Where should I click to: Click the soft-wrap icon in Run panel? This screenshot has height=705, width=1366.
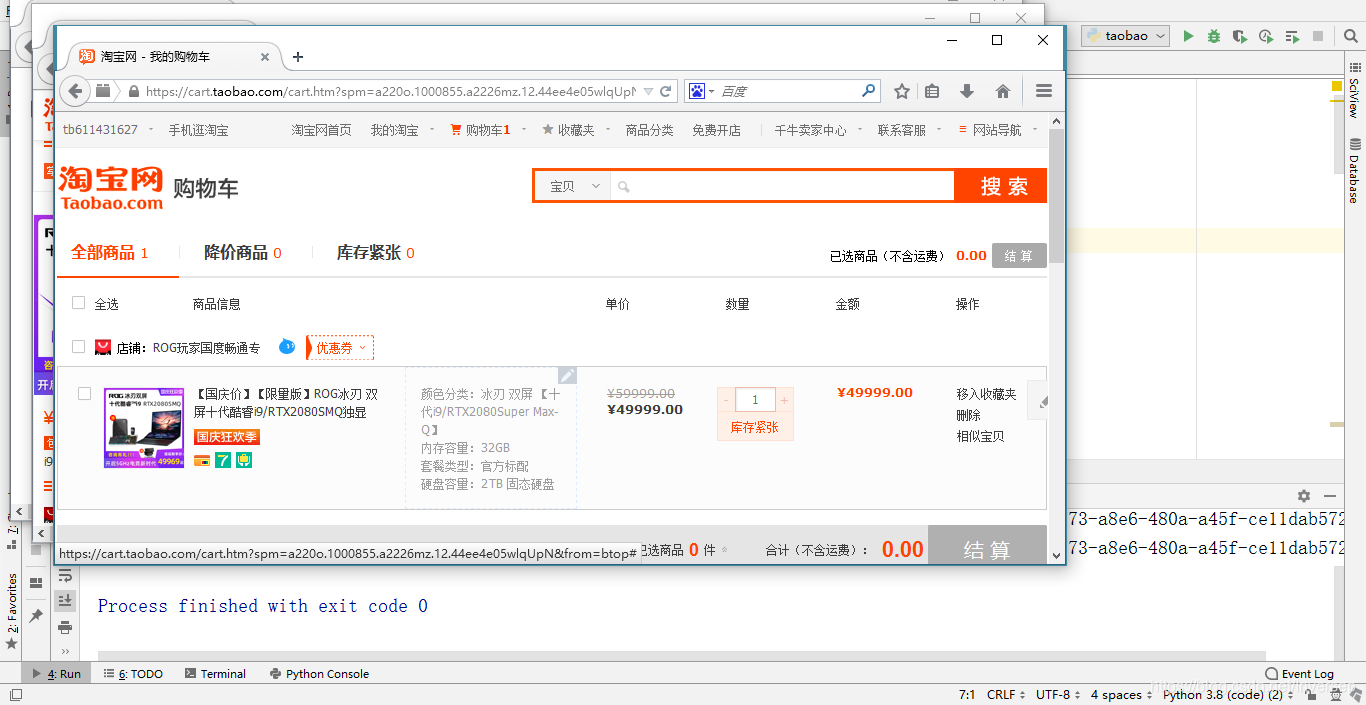(x=65, y=575)
